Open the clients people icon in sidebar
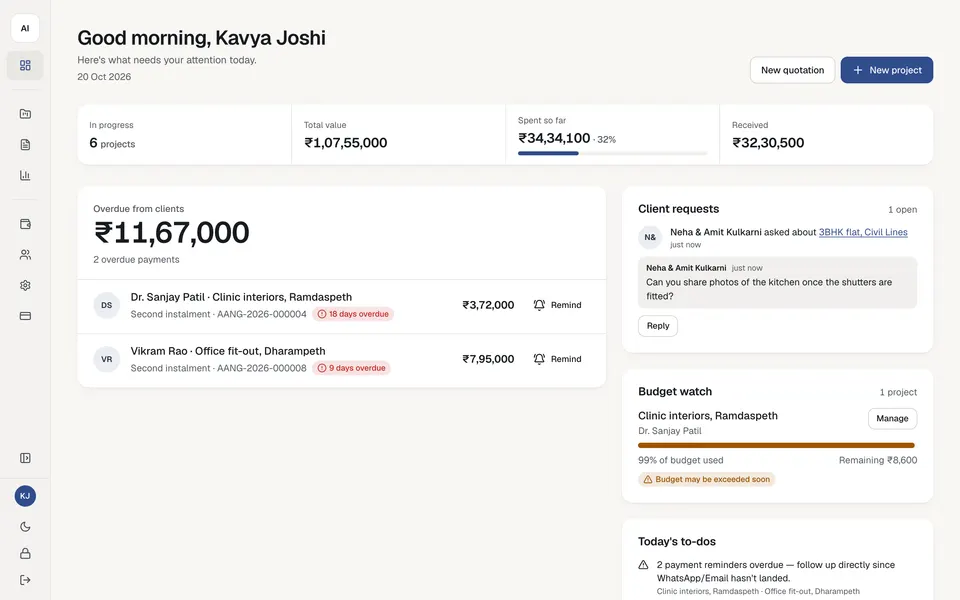This screenshot has height=600, width=960. coord(25,255)
